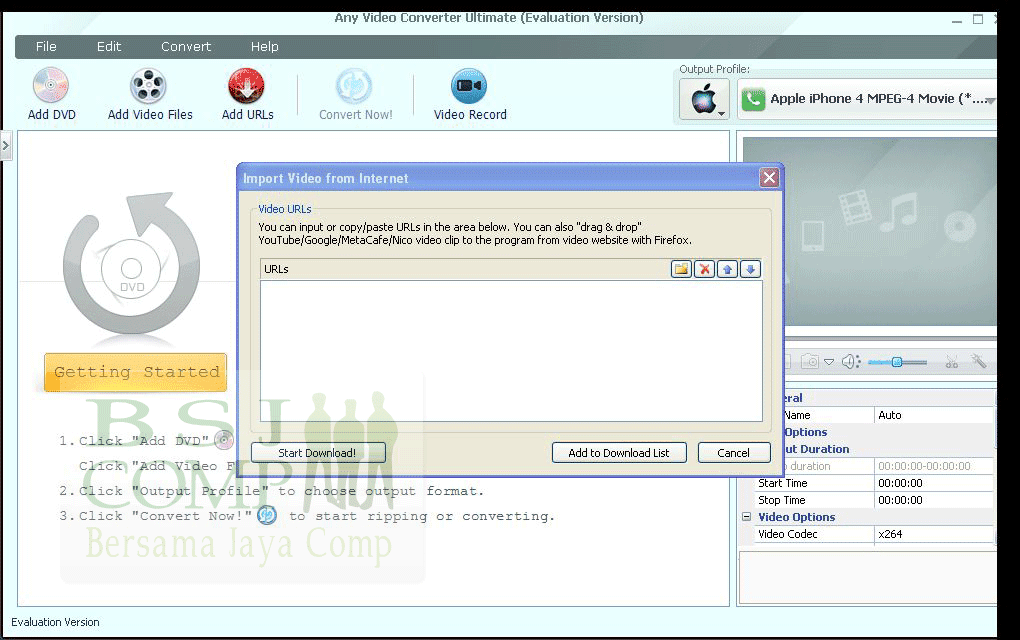
Task: Click the Add DVD disc icon in step 1
Action: tap(224, 440)
